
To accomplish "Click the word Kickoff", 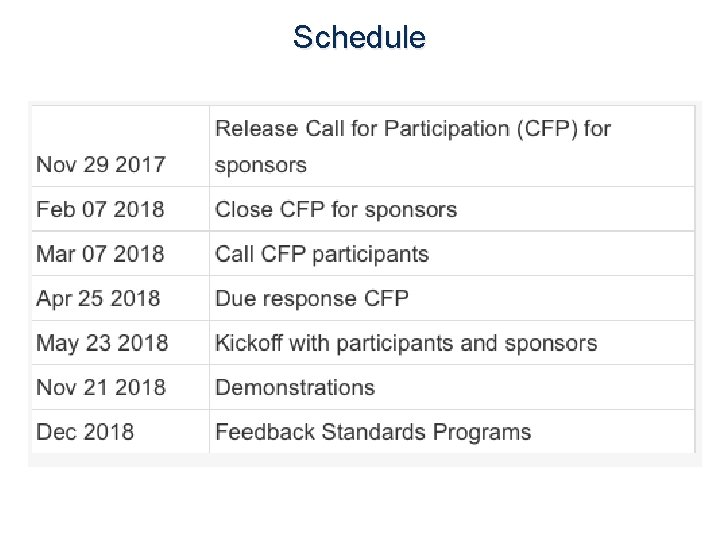I will coord(248,343).
